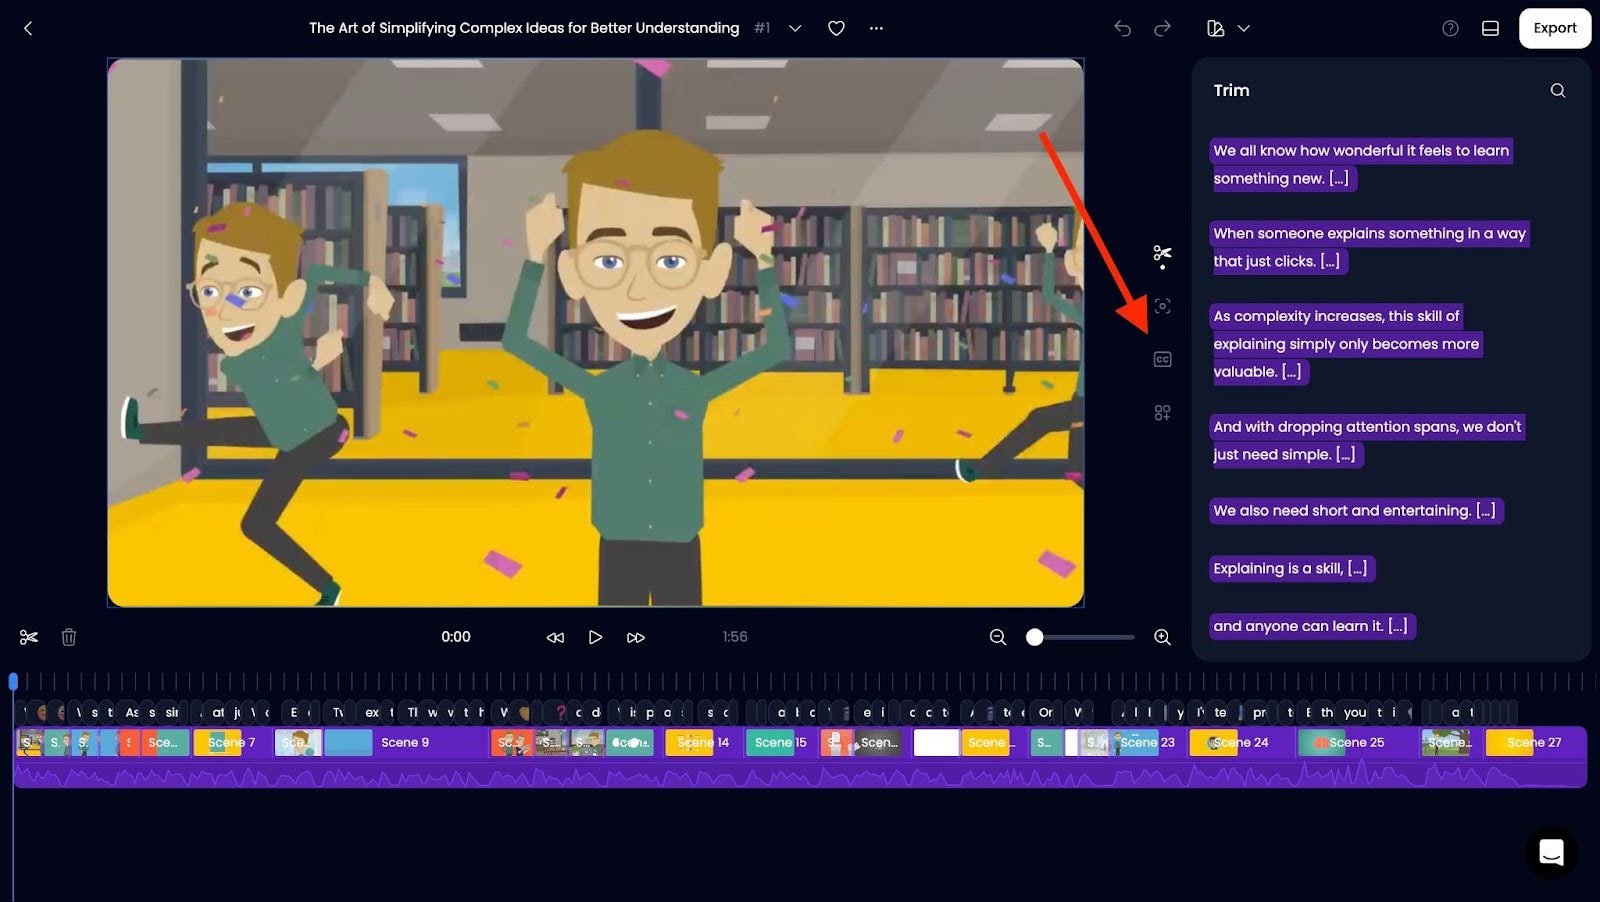
Task: Search within the Trim transcript panel
Action: [x=1557, y=90]
